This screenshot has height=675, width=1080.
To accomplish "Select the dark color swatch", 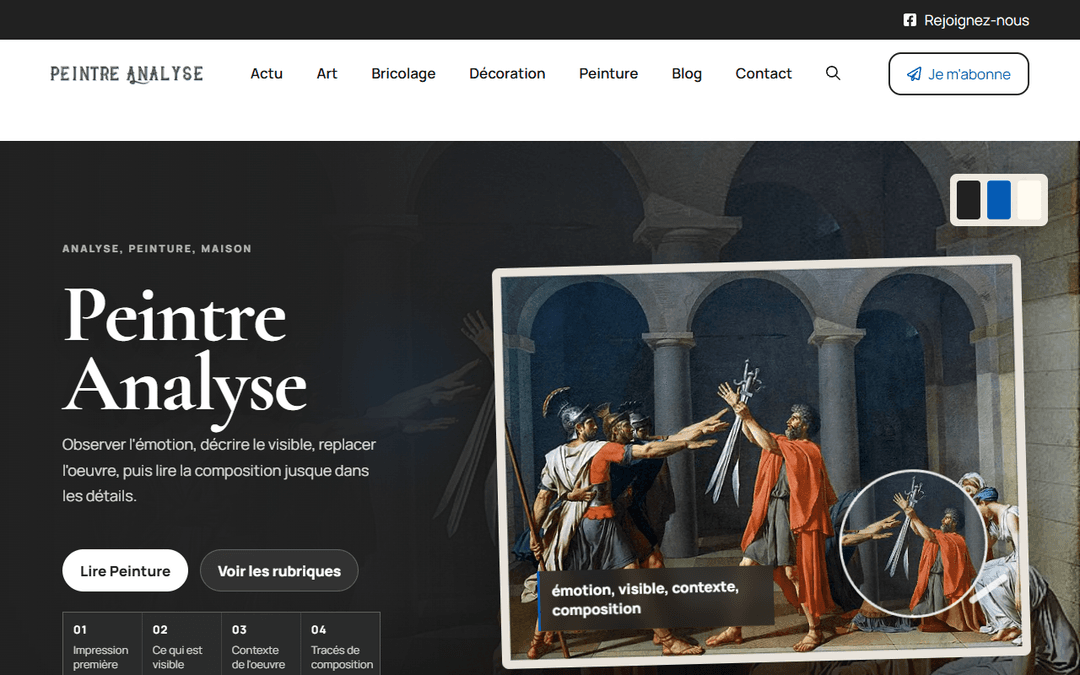I will coord(968,200).
